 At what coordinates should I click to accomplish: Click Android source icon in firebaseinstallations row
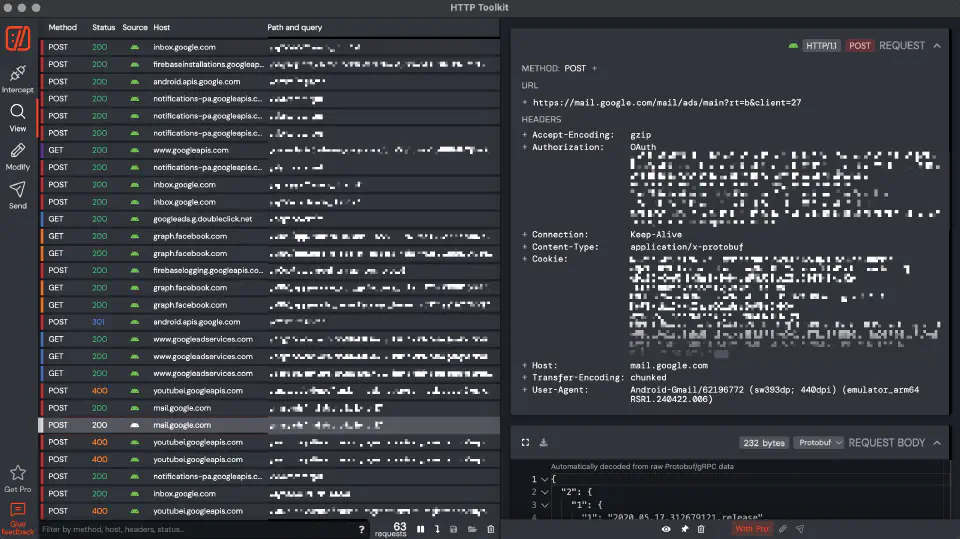pyautogui.click(x=135, y=64)
